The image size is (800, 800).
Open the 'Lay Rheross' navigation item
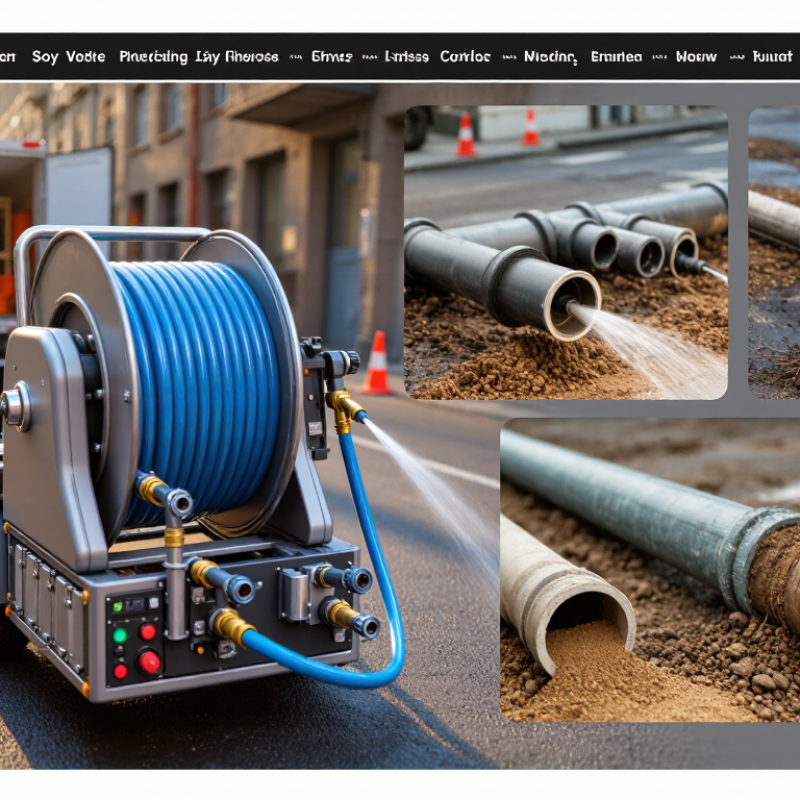tap(237, 57)
